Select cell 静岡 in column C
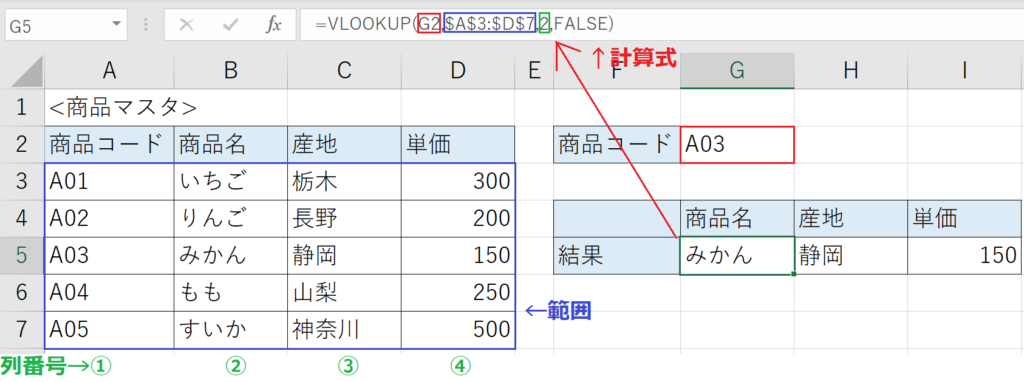The width and height of the screenshot is (1024, 382). point(344,256)
